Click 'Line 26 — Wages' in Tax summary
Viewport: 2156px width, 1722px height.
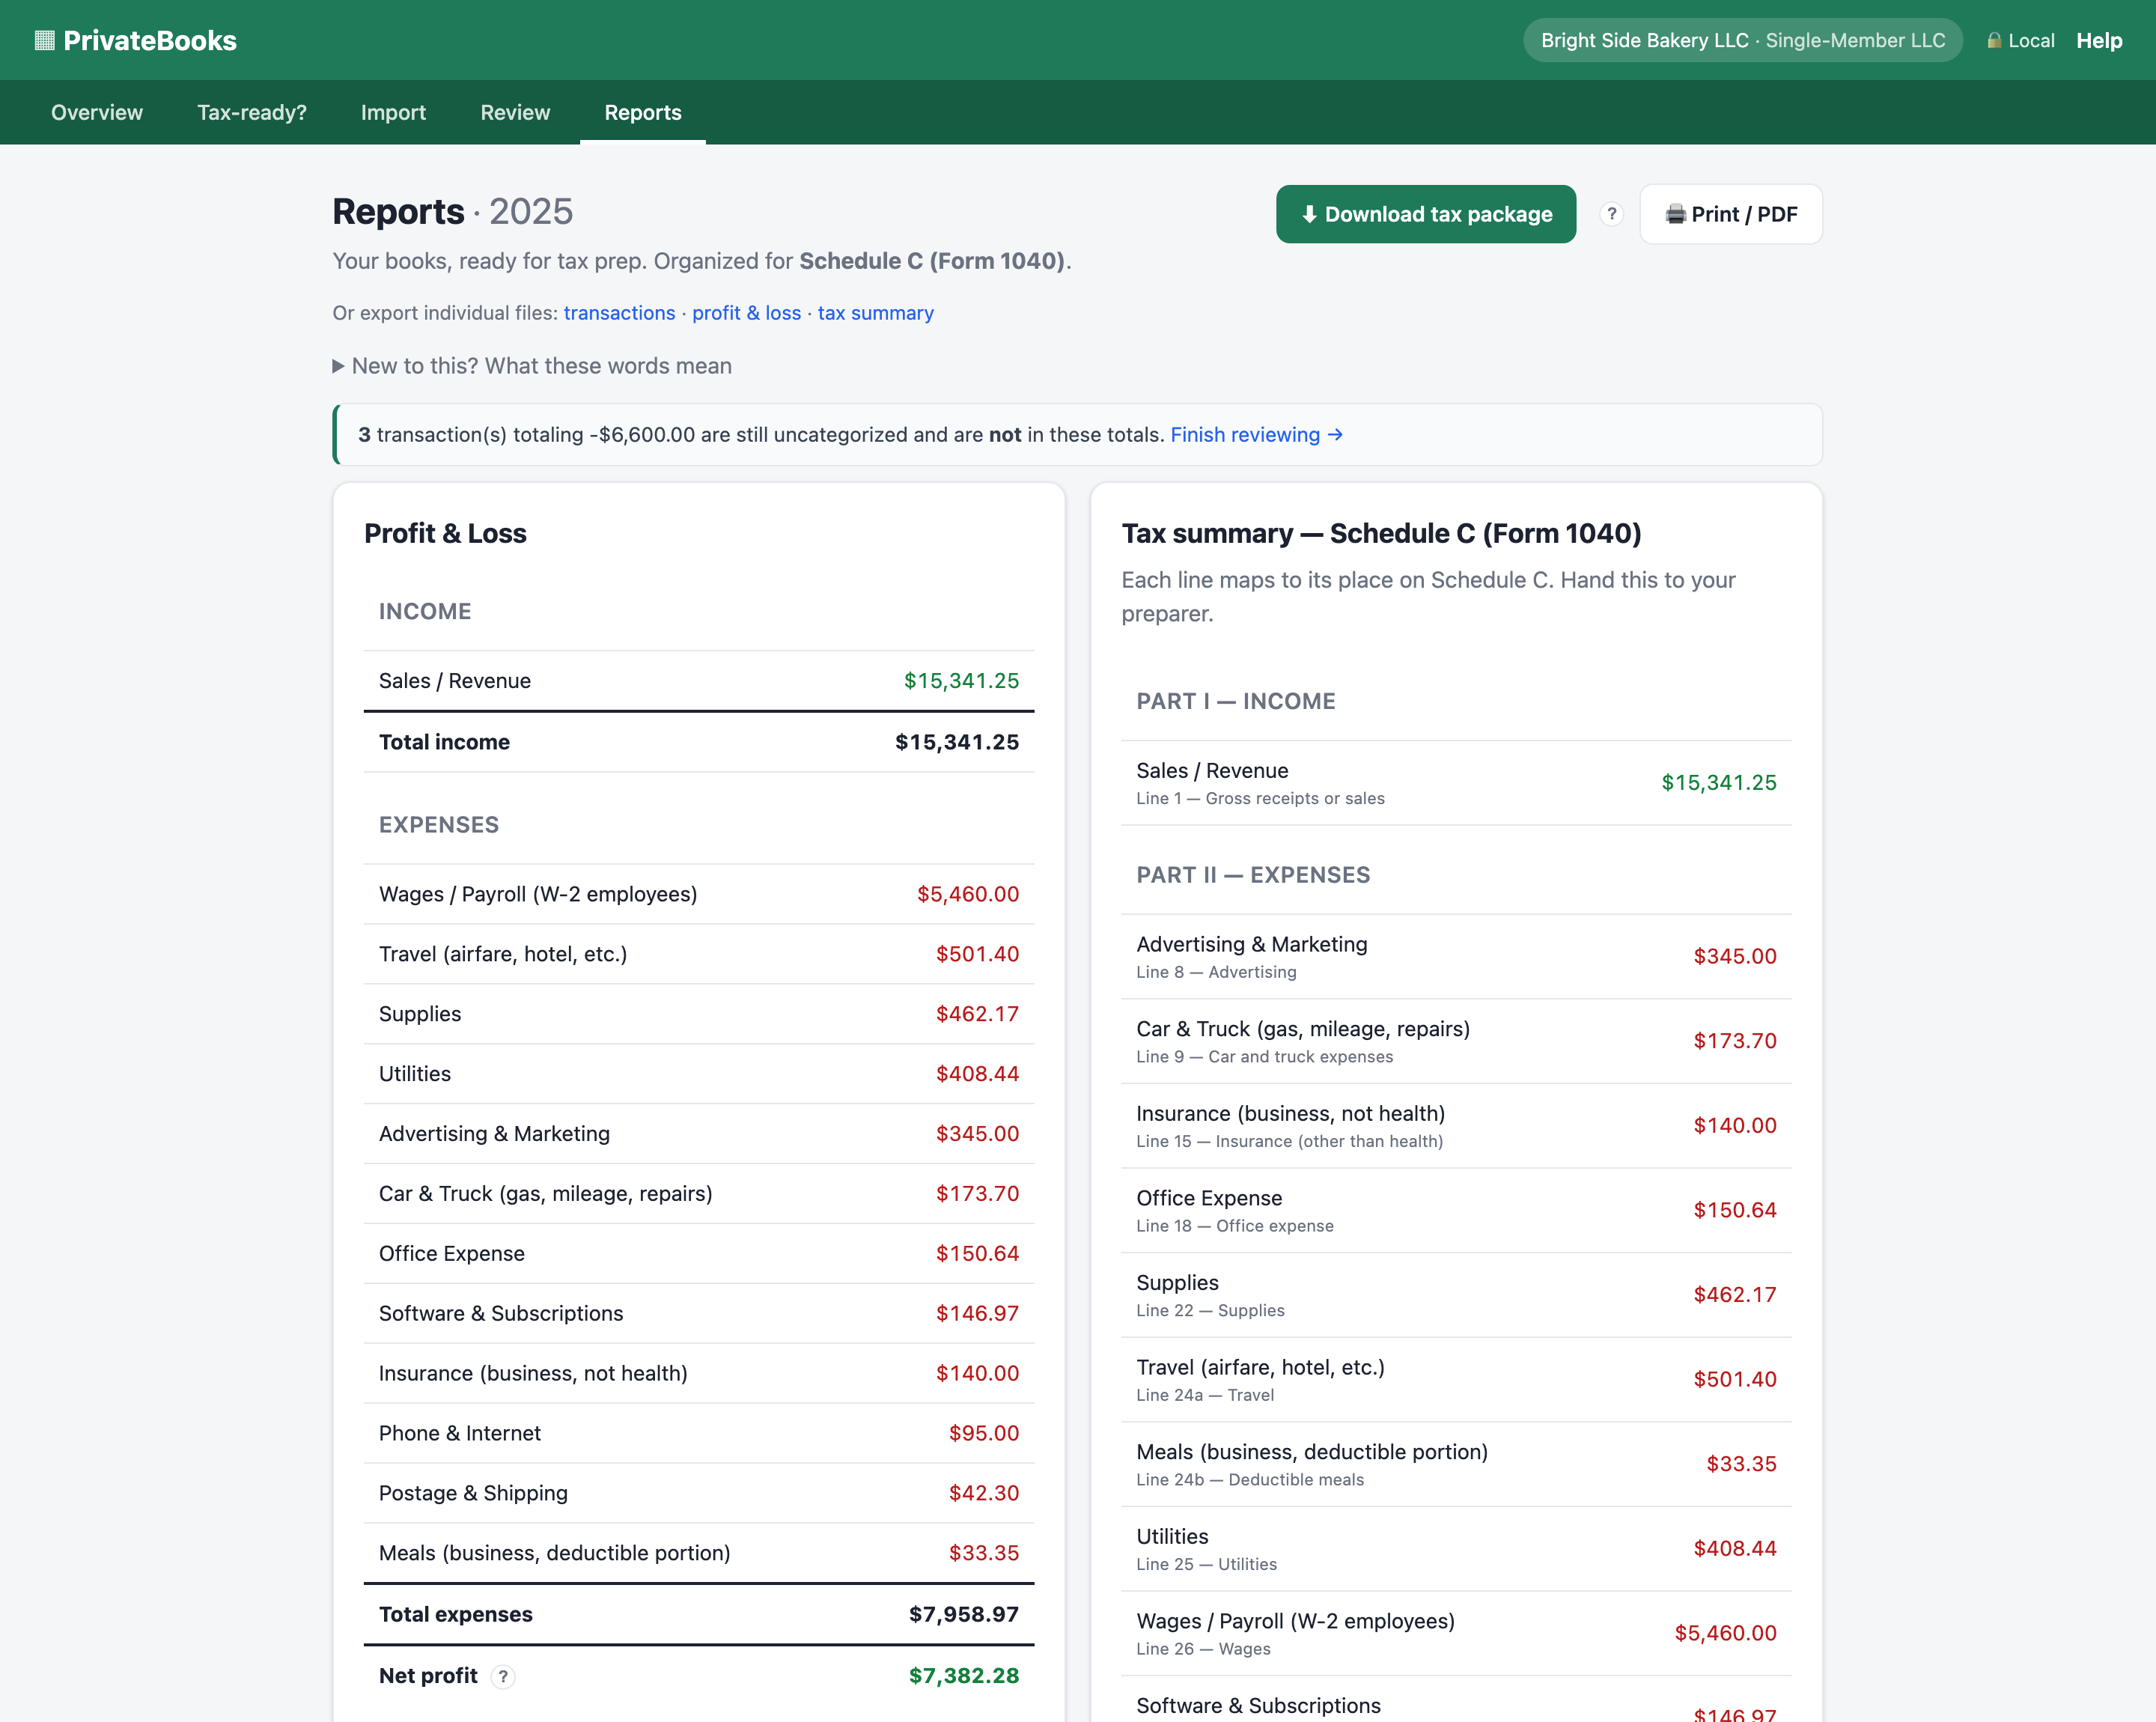[1203, 1650]
